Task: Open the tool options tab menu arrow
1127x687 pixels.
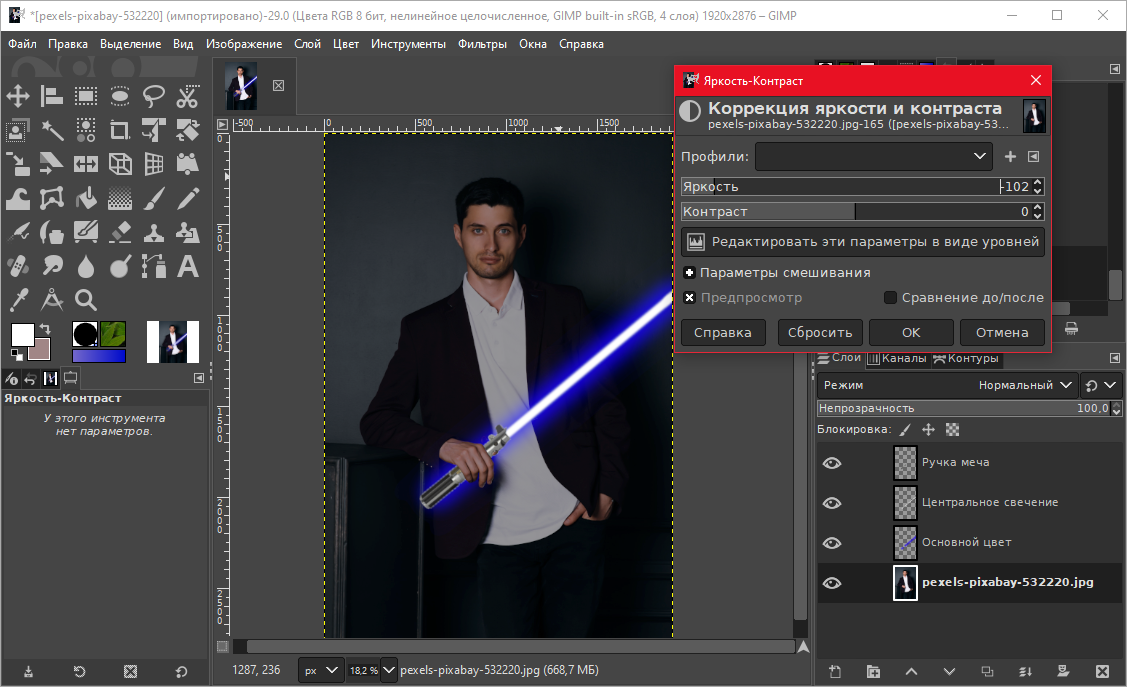Action: click(199, 378)
